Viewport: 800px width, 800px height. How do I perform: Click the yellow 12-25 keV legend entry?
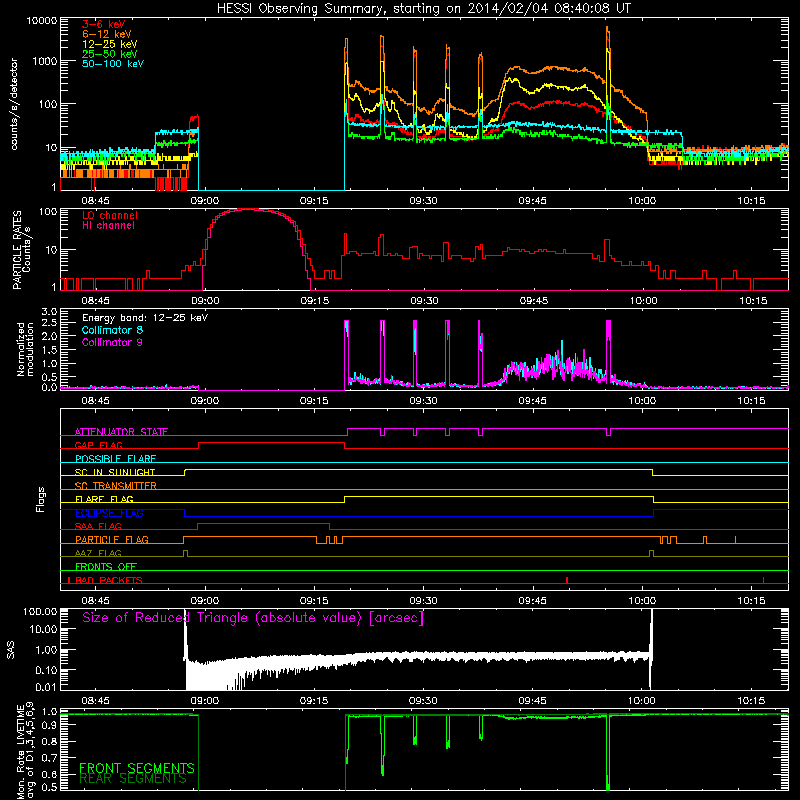(x=109, y=44)
